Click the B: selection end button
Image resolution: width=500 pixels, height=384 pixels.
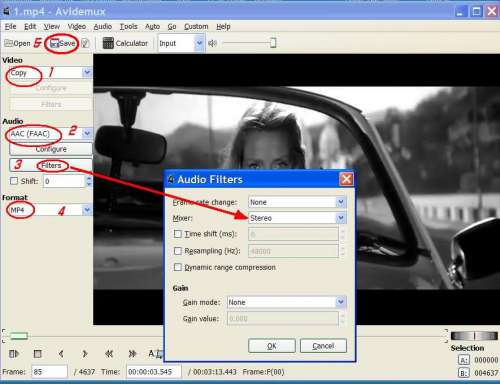pos(464,373)
